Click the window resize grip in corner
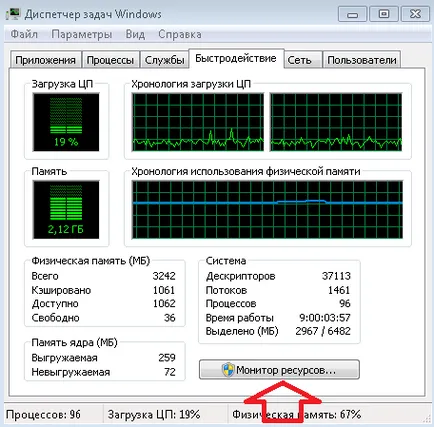Screen dimensions: 434x427 pos(426,419)
